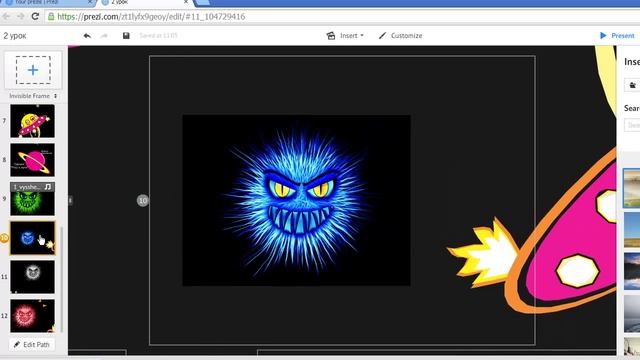Select path step 8, the pink planet thumbnail

point(32,160)
